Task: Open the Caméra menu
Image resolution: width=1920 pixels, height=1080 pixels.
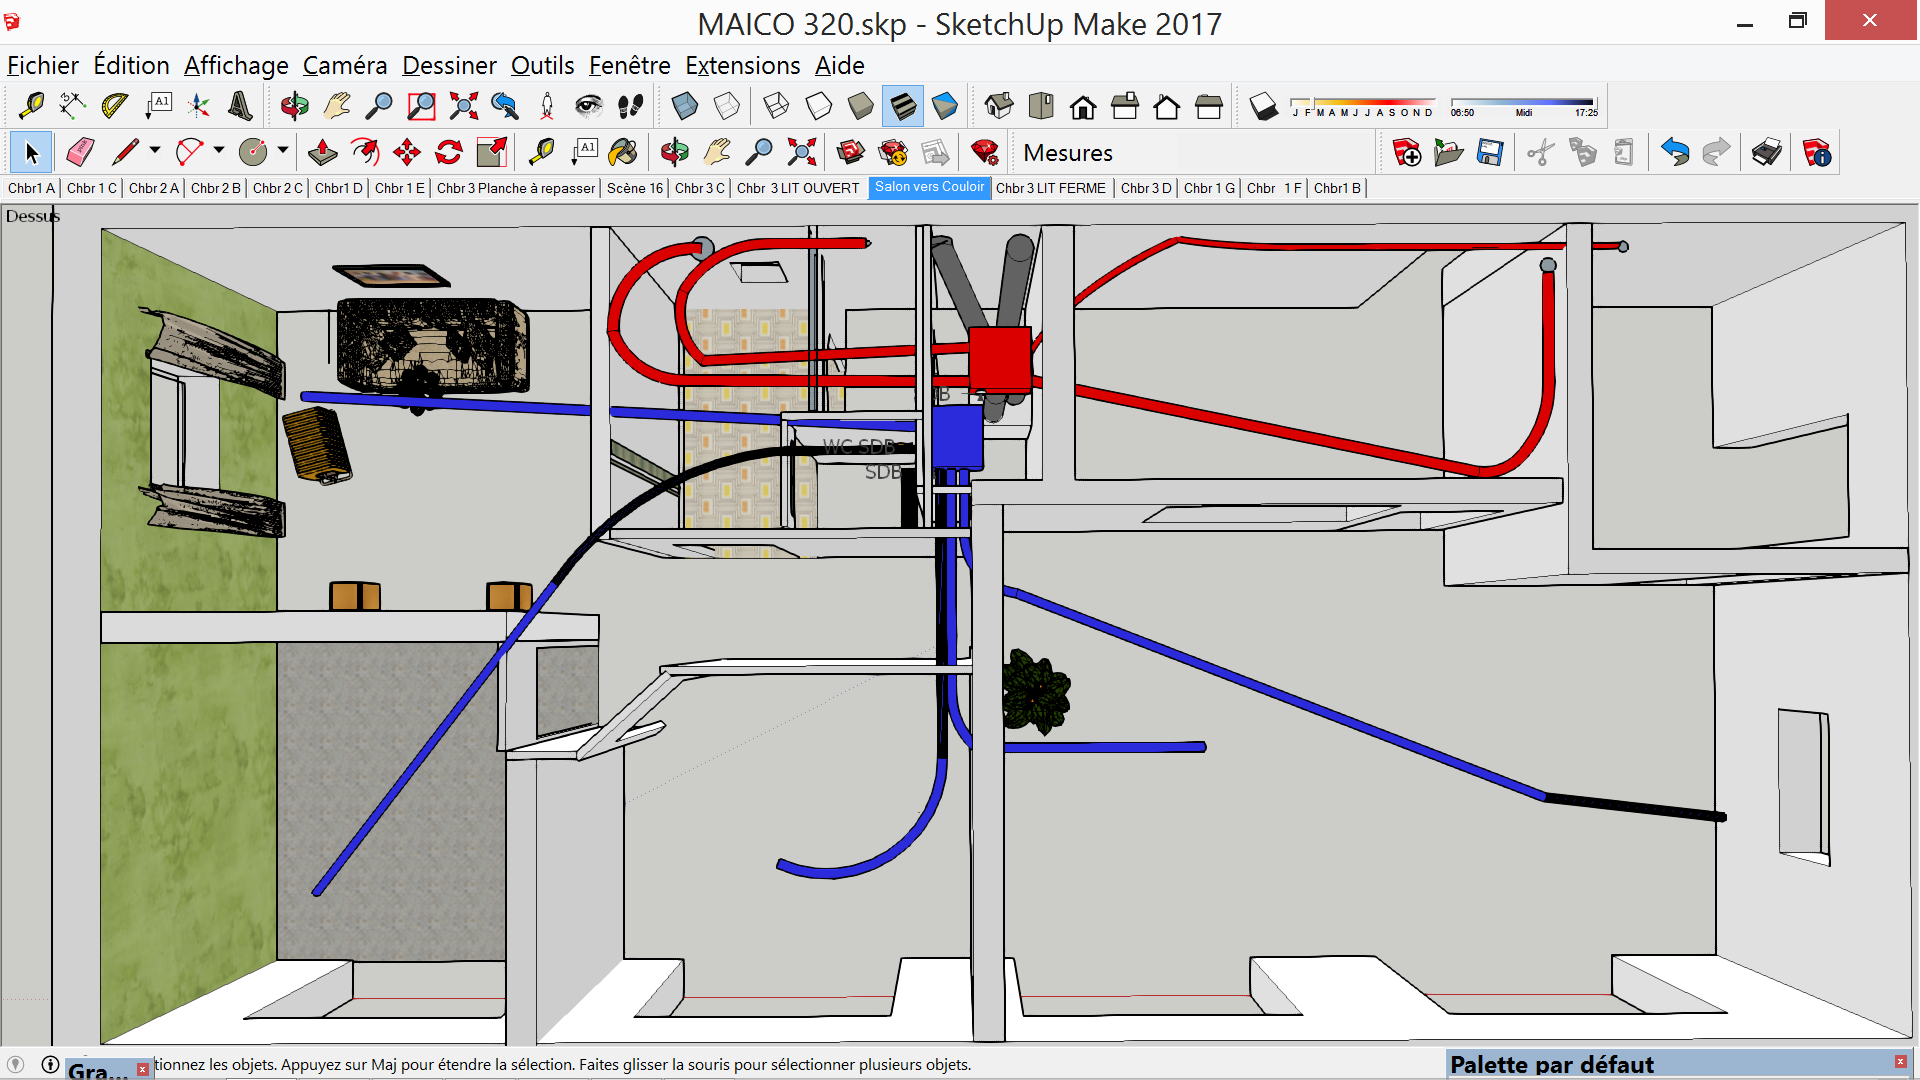Action: [x=344, y=66]
